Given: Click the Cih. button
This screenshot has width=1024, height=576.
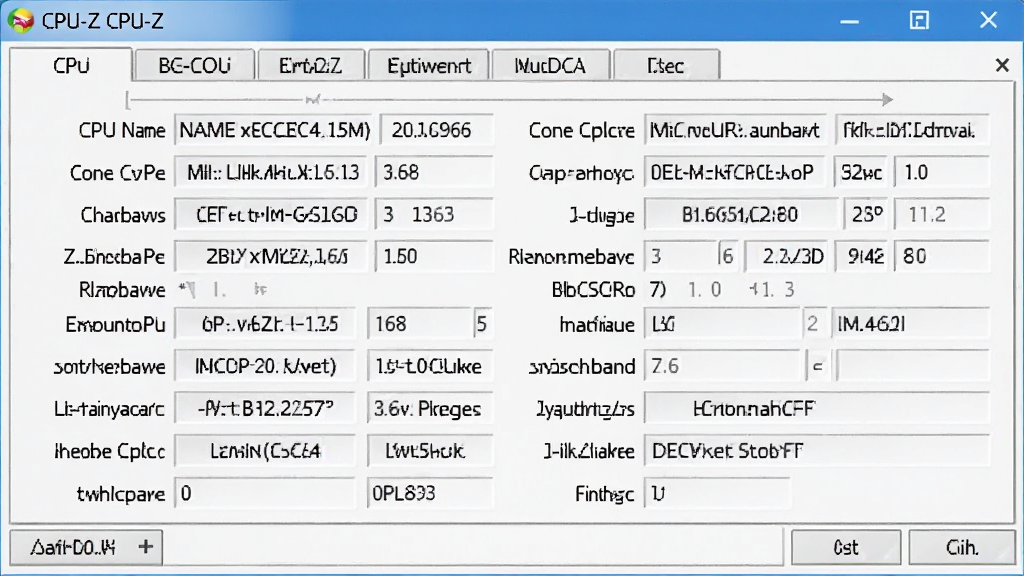Looking at the screenshot, I should coord(962,547).
